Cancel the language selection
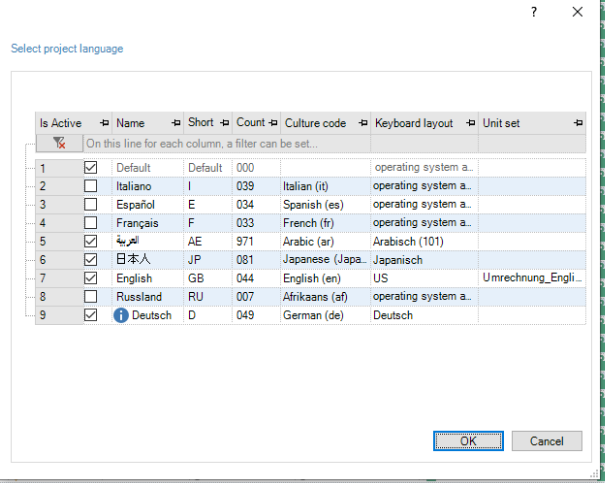Image resolution: width=605 pixels, height=484 pixels. (547, 441)
